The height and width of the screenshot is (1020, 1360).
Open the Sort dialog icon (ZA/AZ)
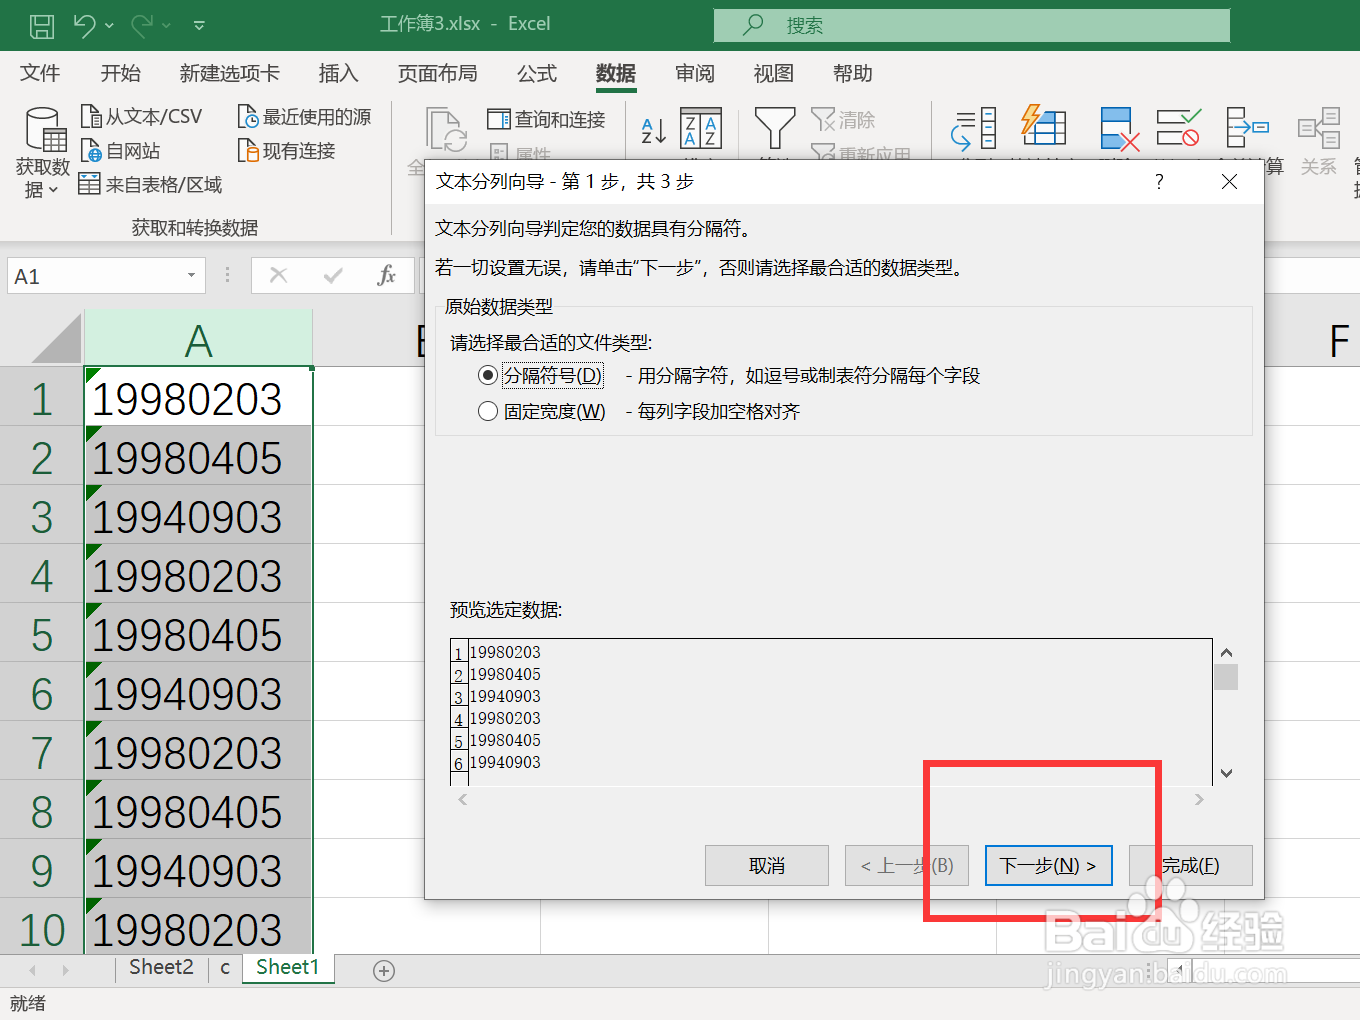[701, 129]
